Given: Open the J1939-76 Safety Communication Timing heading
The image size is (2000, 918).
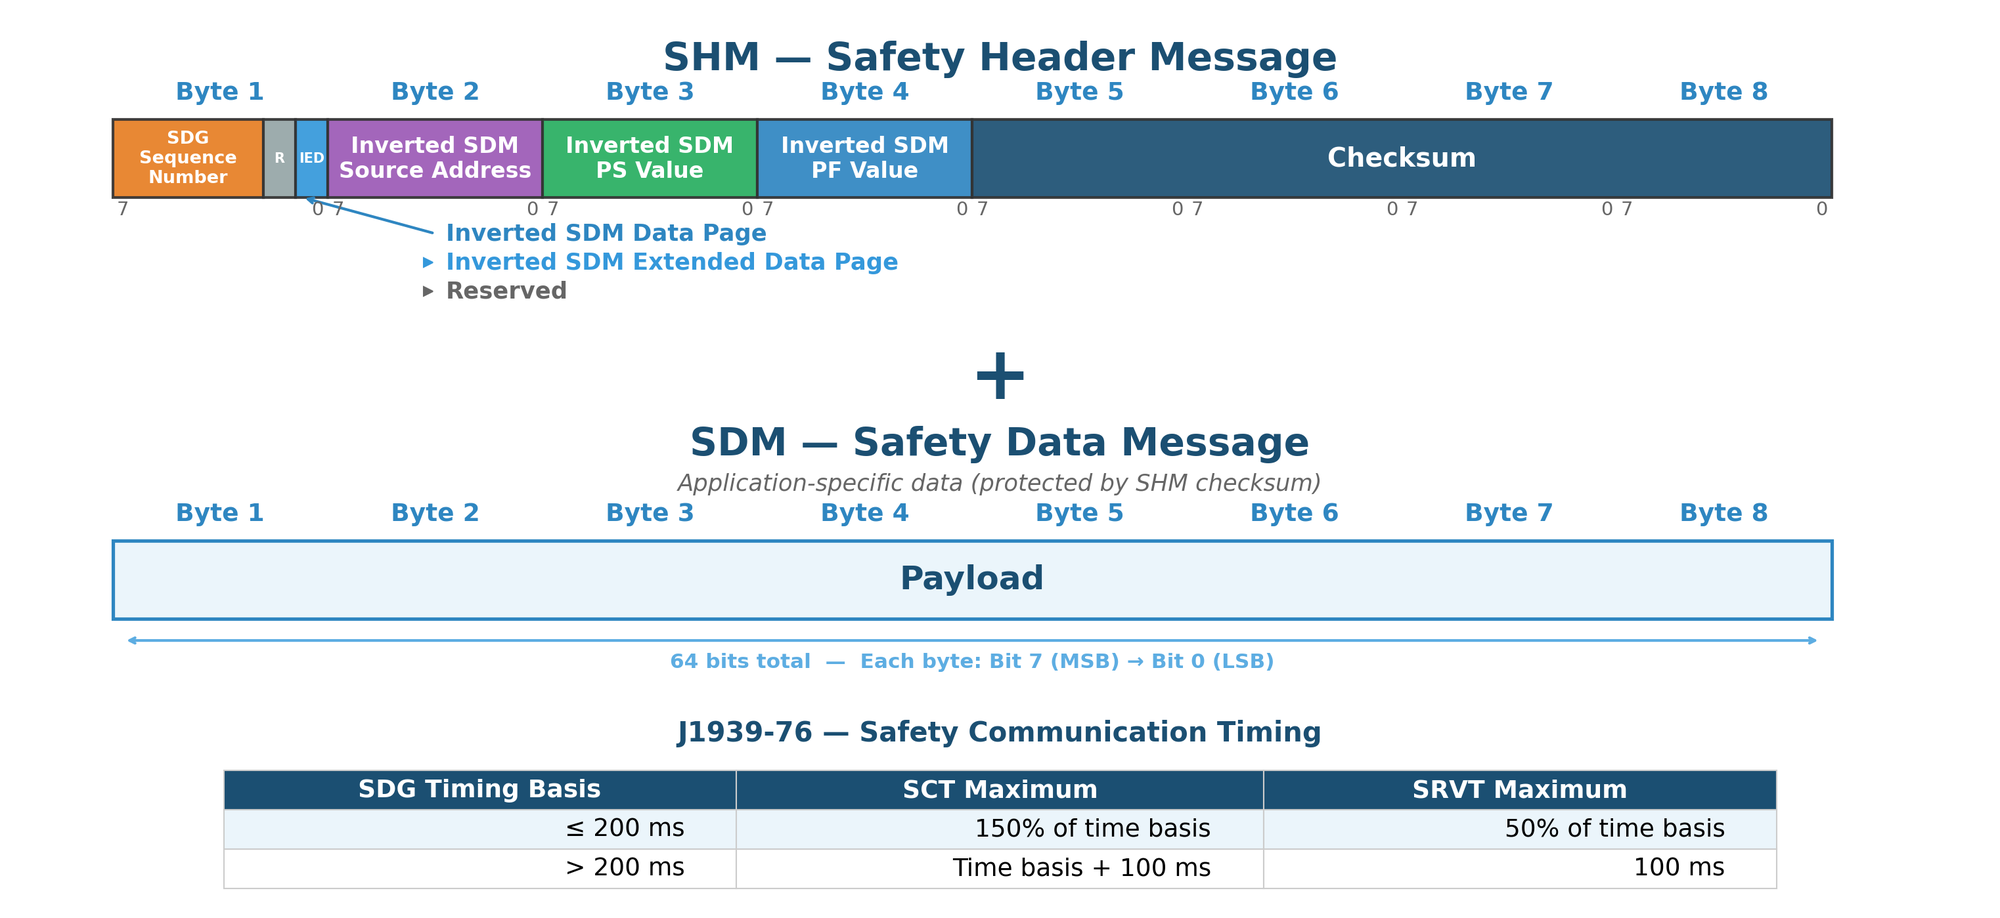Looking at the screenshot, I should pyautogui.click(x=1000, y=731).
